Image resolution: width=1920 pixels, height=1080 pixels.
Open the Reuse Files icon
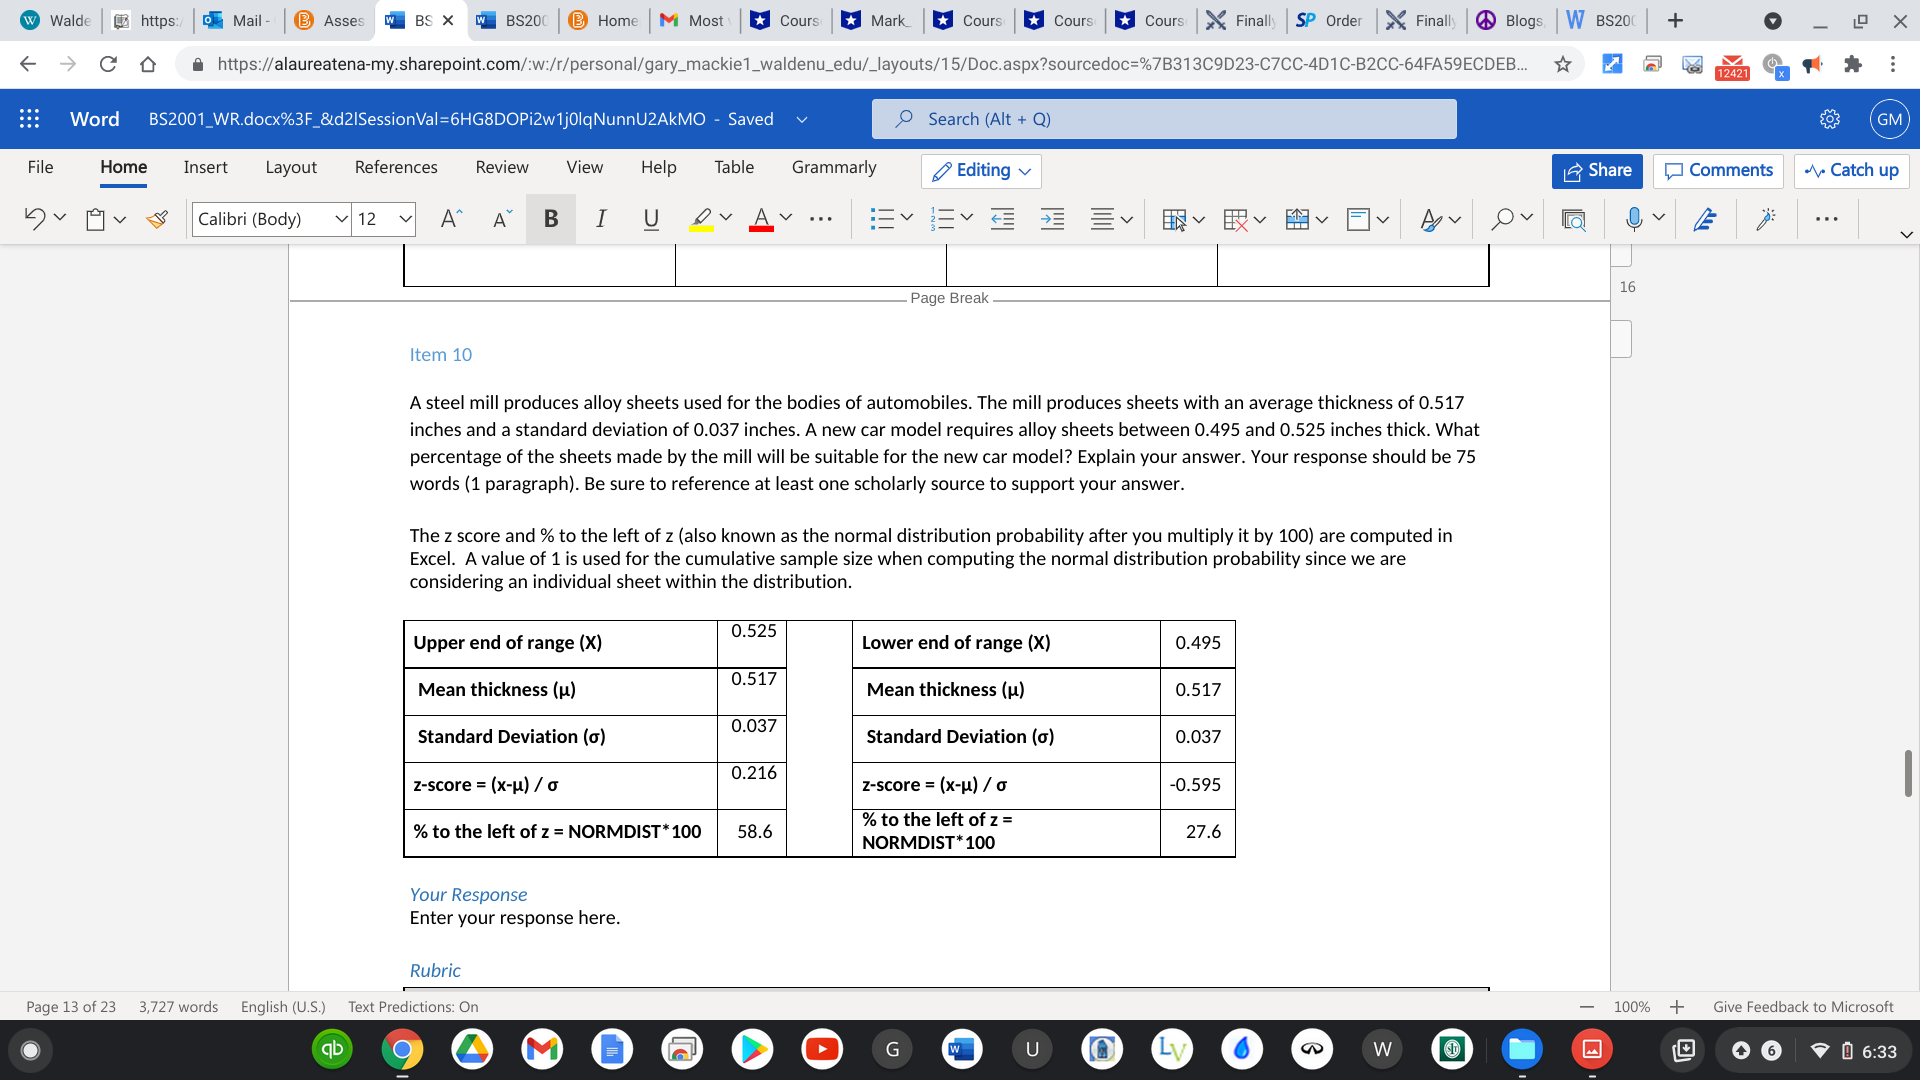pos(1573,219)
